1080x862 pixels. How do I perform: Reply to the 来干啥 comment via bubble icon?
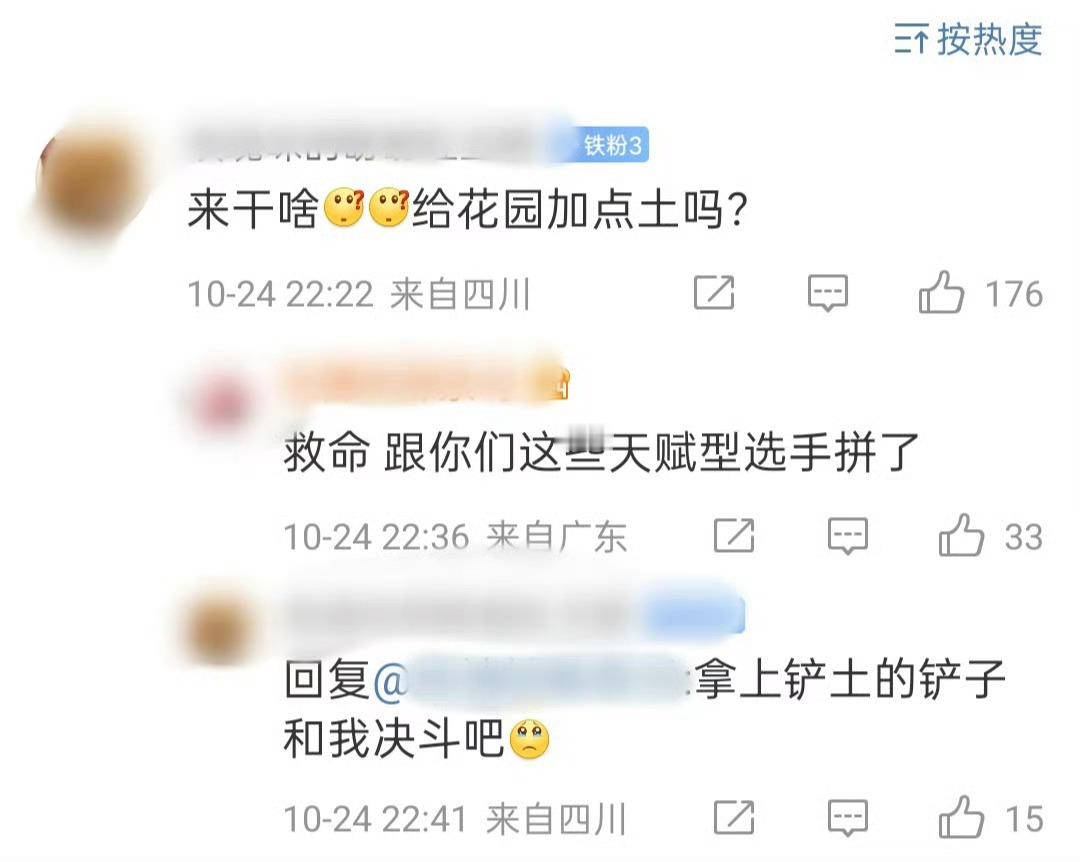click(x=827, y=294)
